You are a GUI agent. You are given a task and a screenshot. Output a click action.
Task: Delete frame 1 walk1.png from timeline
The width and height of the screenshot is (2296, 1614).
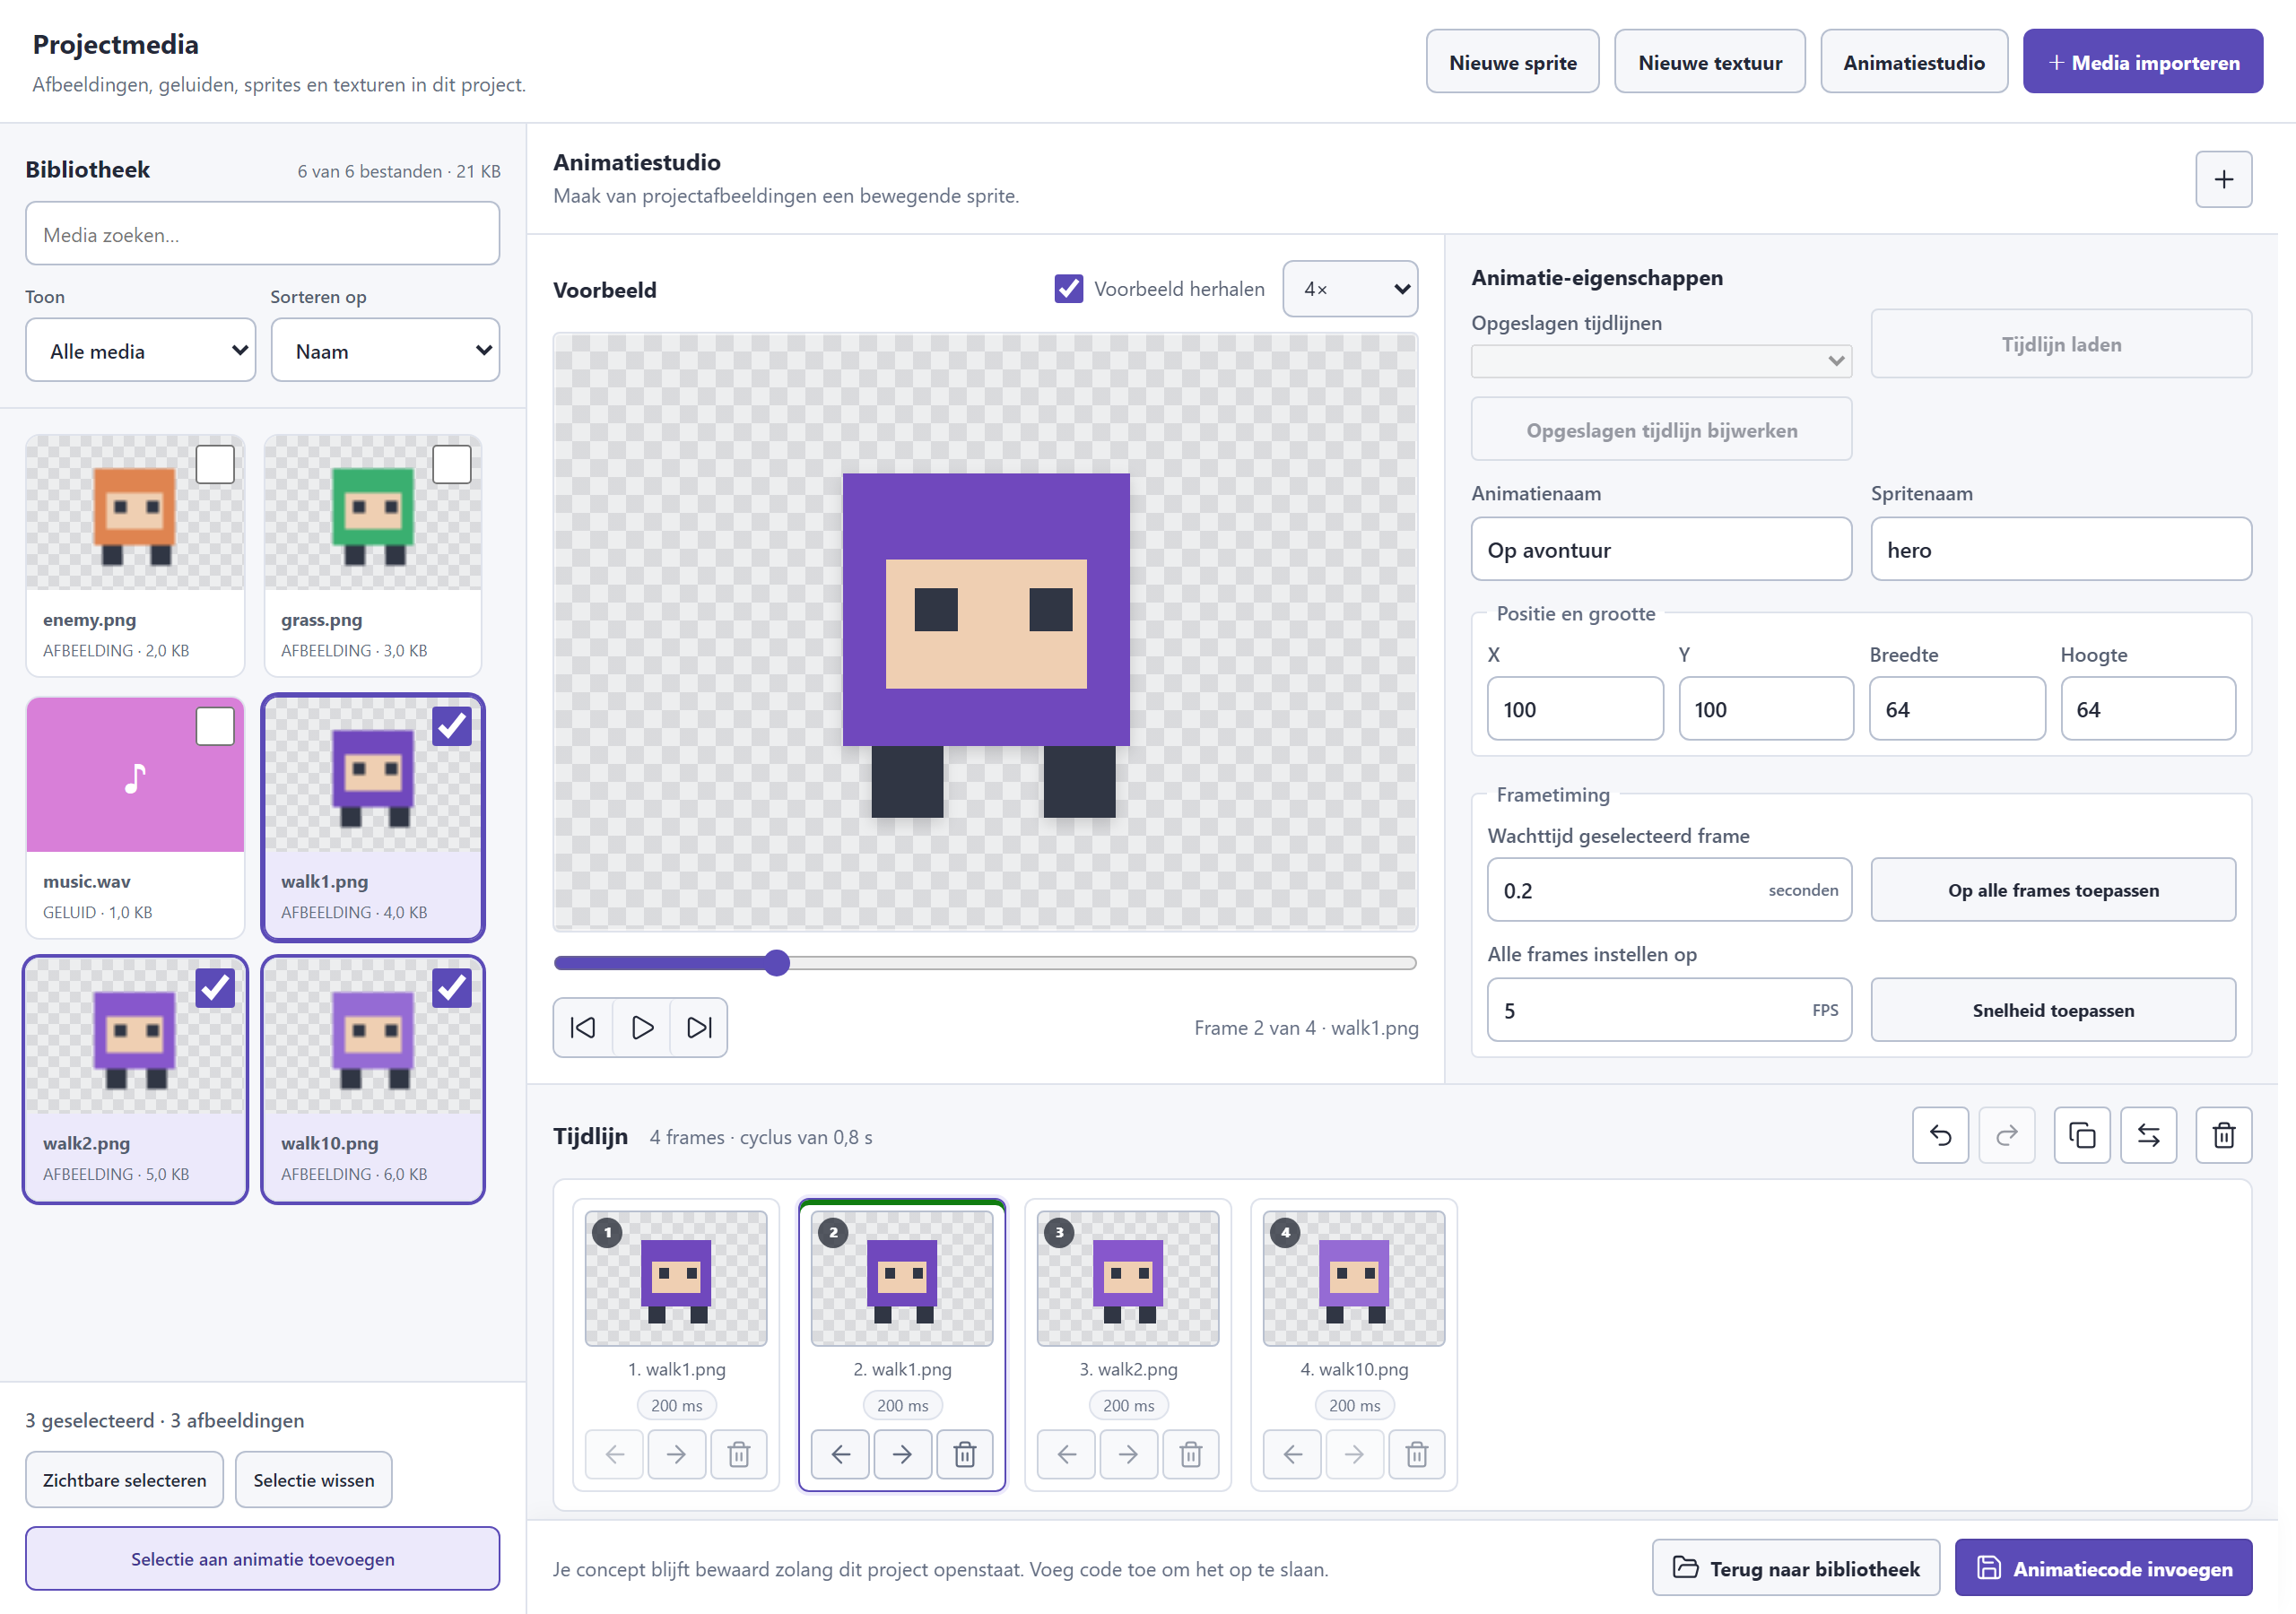point(738,1453)
